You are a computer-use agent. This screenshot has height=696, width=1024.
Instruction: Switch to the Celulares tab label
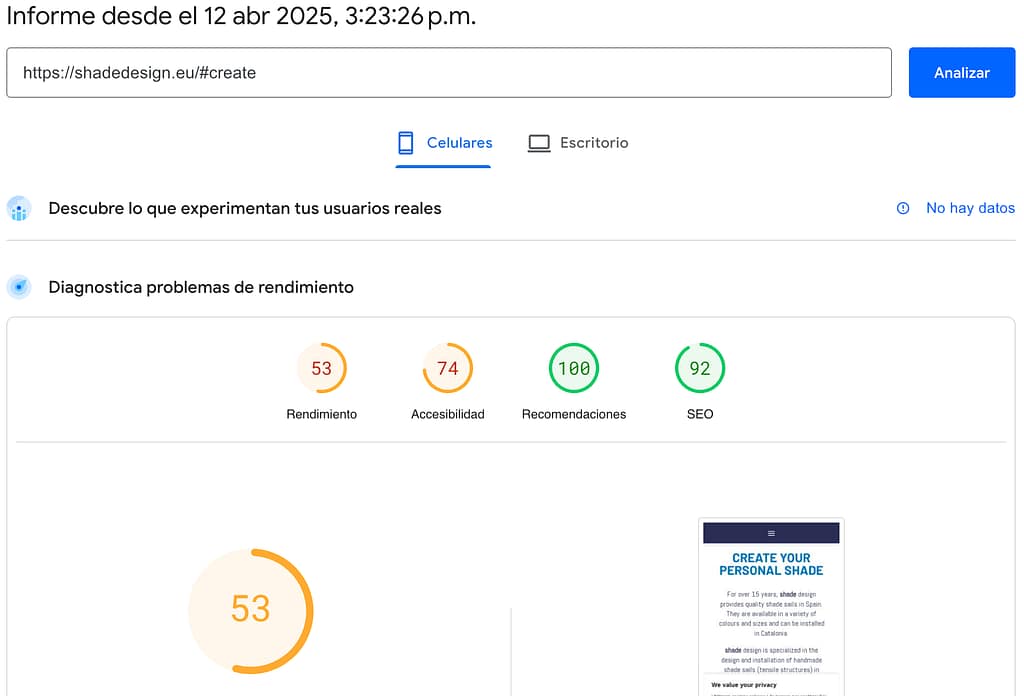point(459,143)
